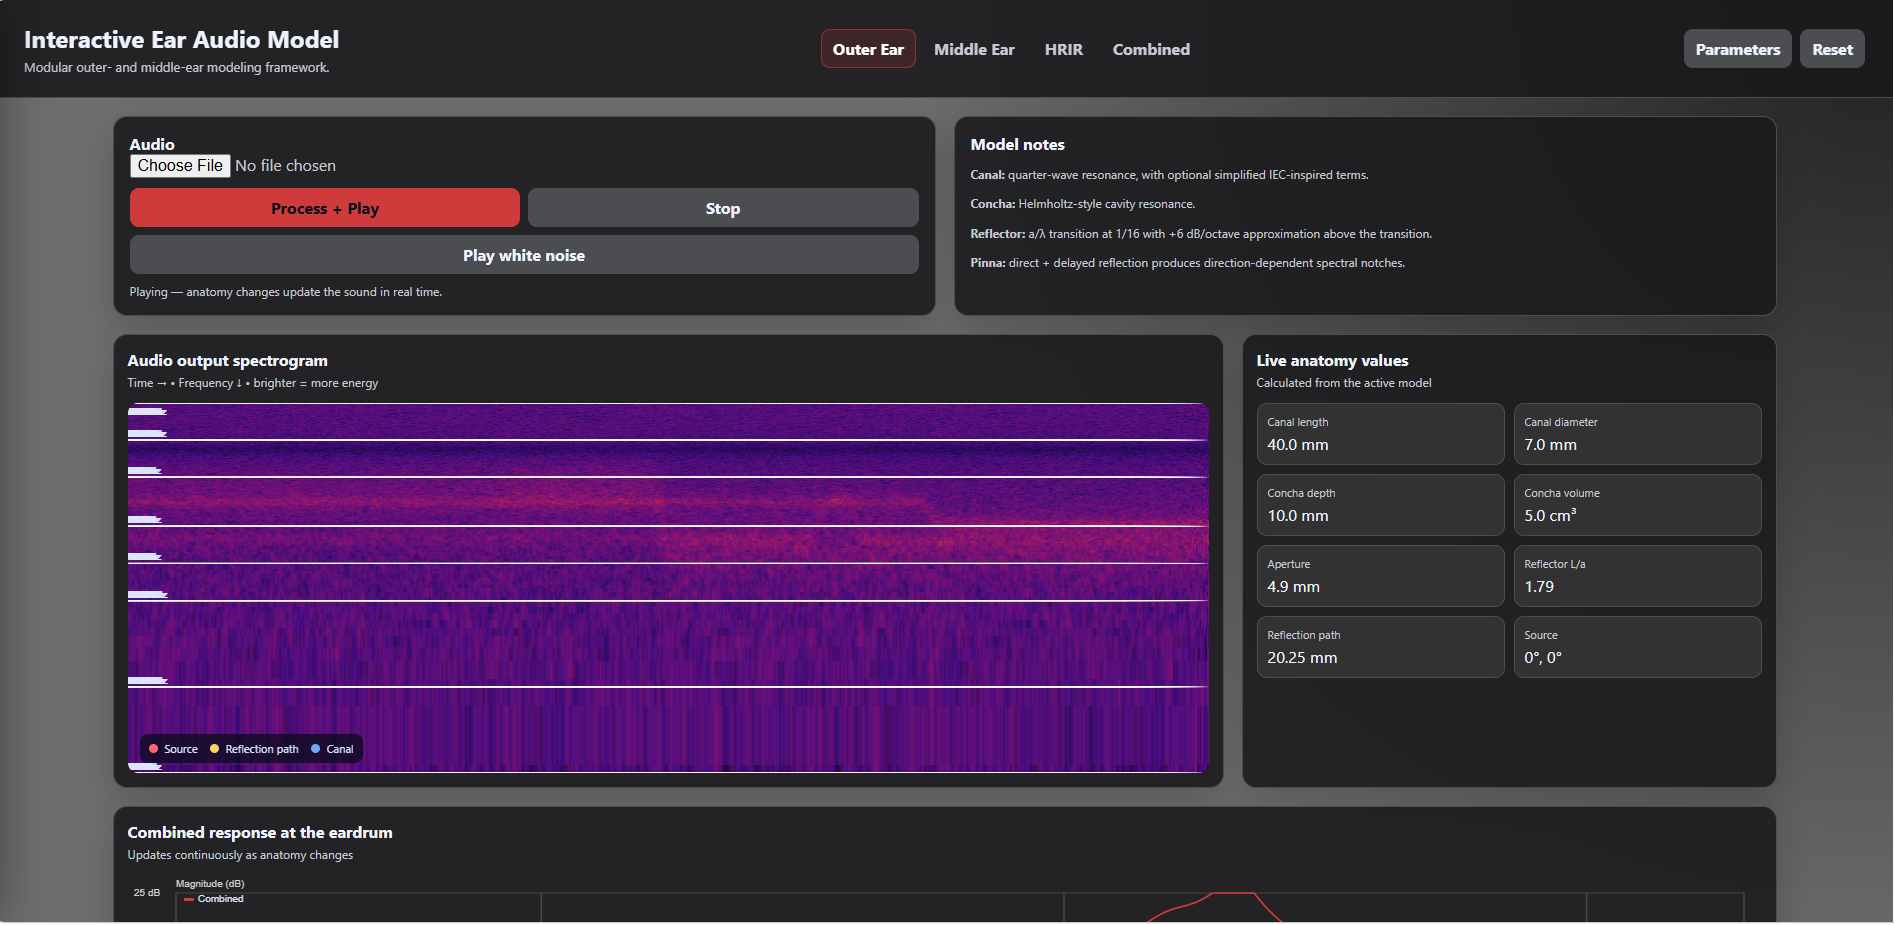
Task: Select the Canal length 40.0 mm card
Action: pos(1380,434)
